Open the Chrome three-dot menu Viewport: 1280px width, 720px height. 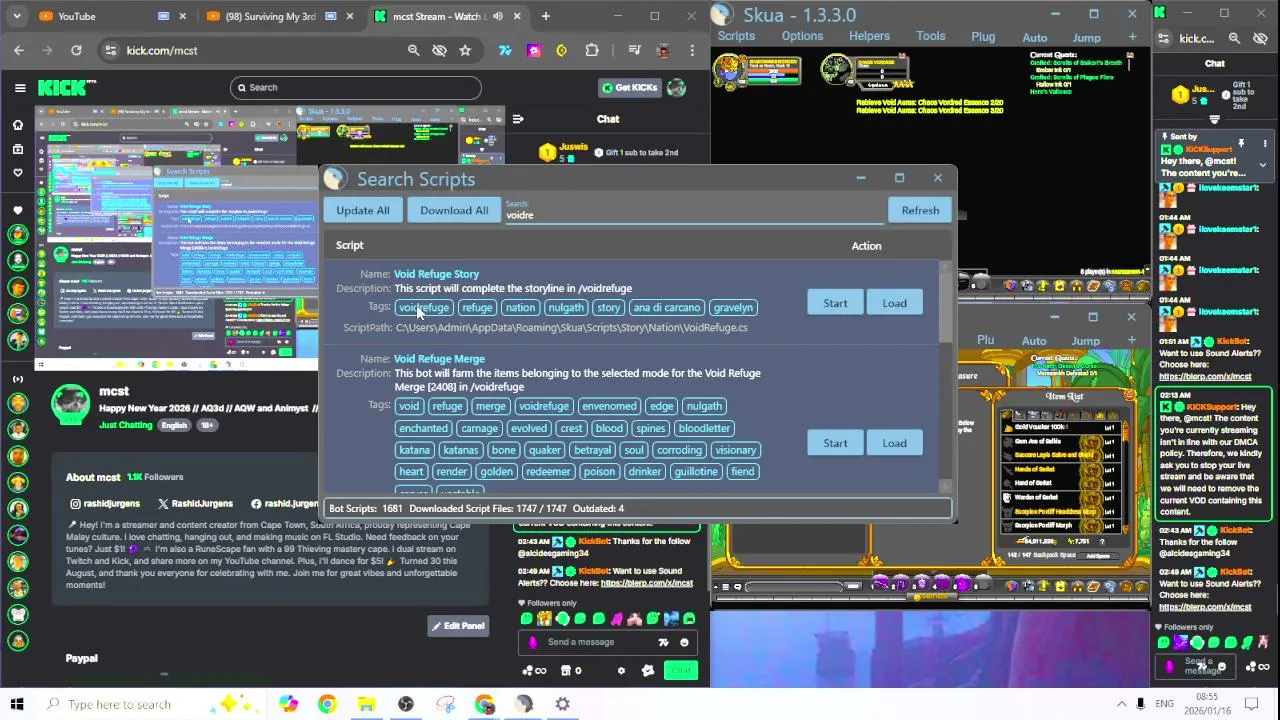692,50
